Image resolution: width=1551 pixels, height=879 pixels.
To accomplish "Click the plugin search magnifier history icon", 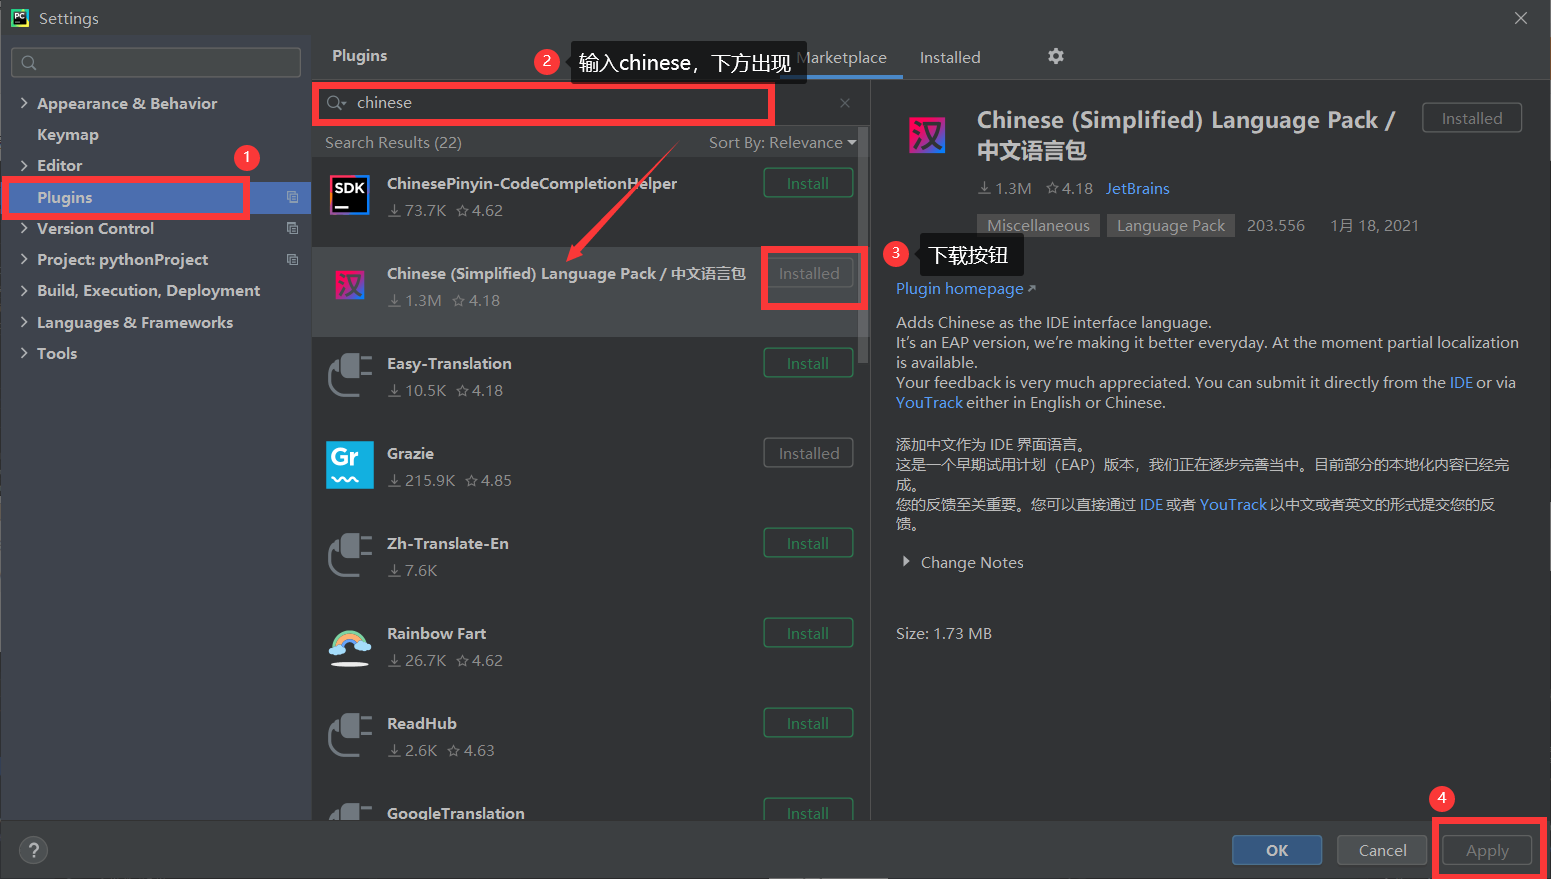I will click(337, 103).
